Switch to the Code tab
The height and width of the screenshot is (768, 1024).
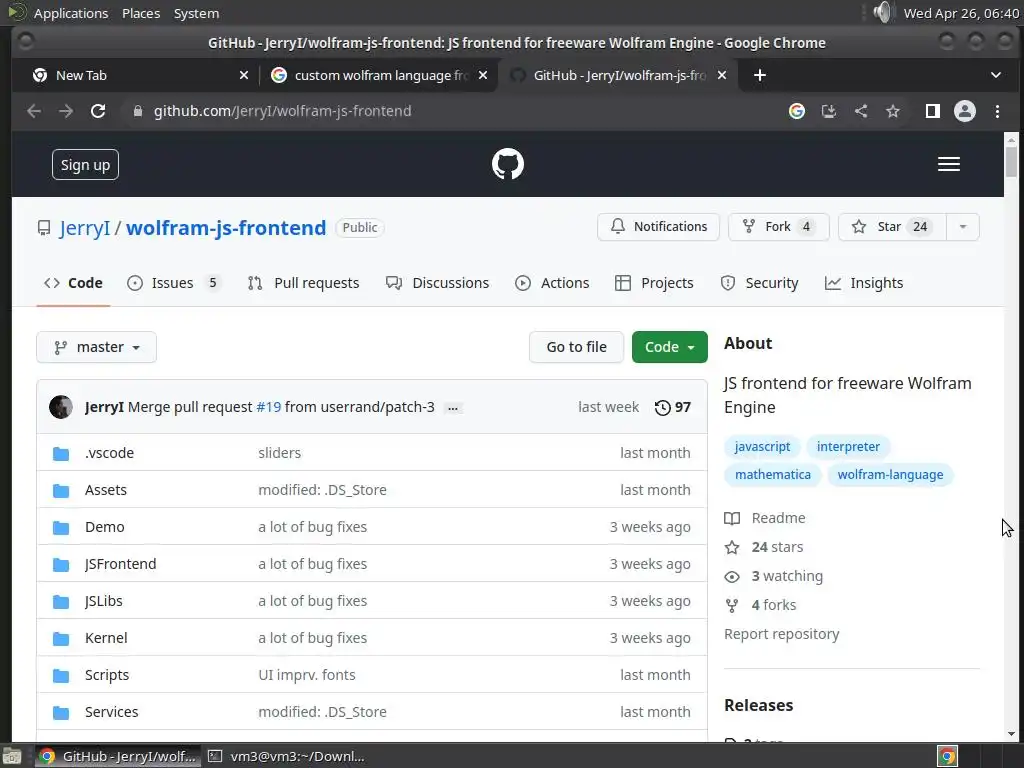pyautogui.click(x=73, y=283)
